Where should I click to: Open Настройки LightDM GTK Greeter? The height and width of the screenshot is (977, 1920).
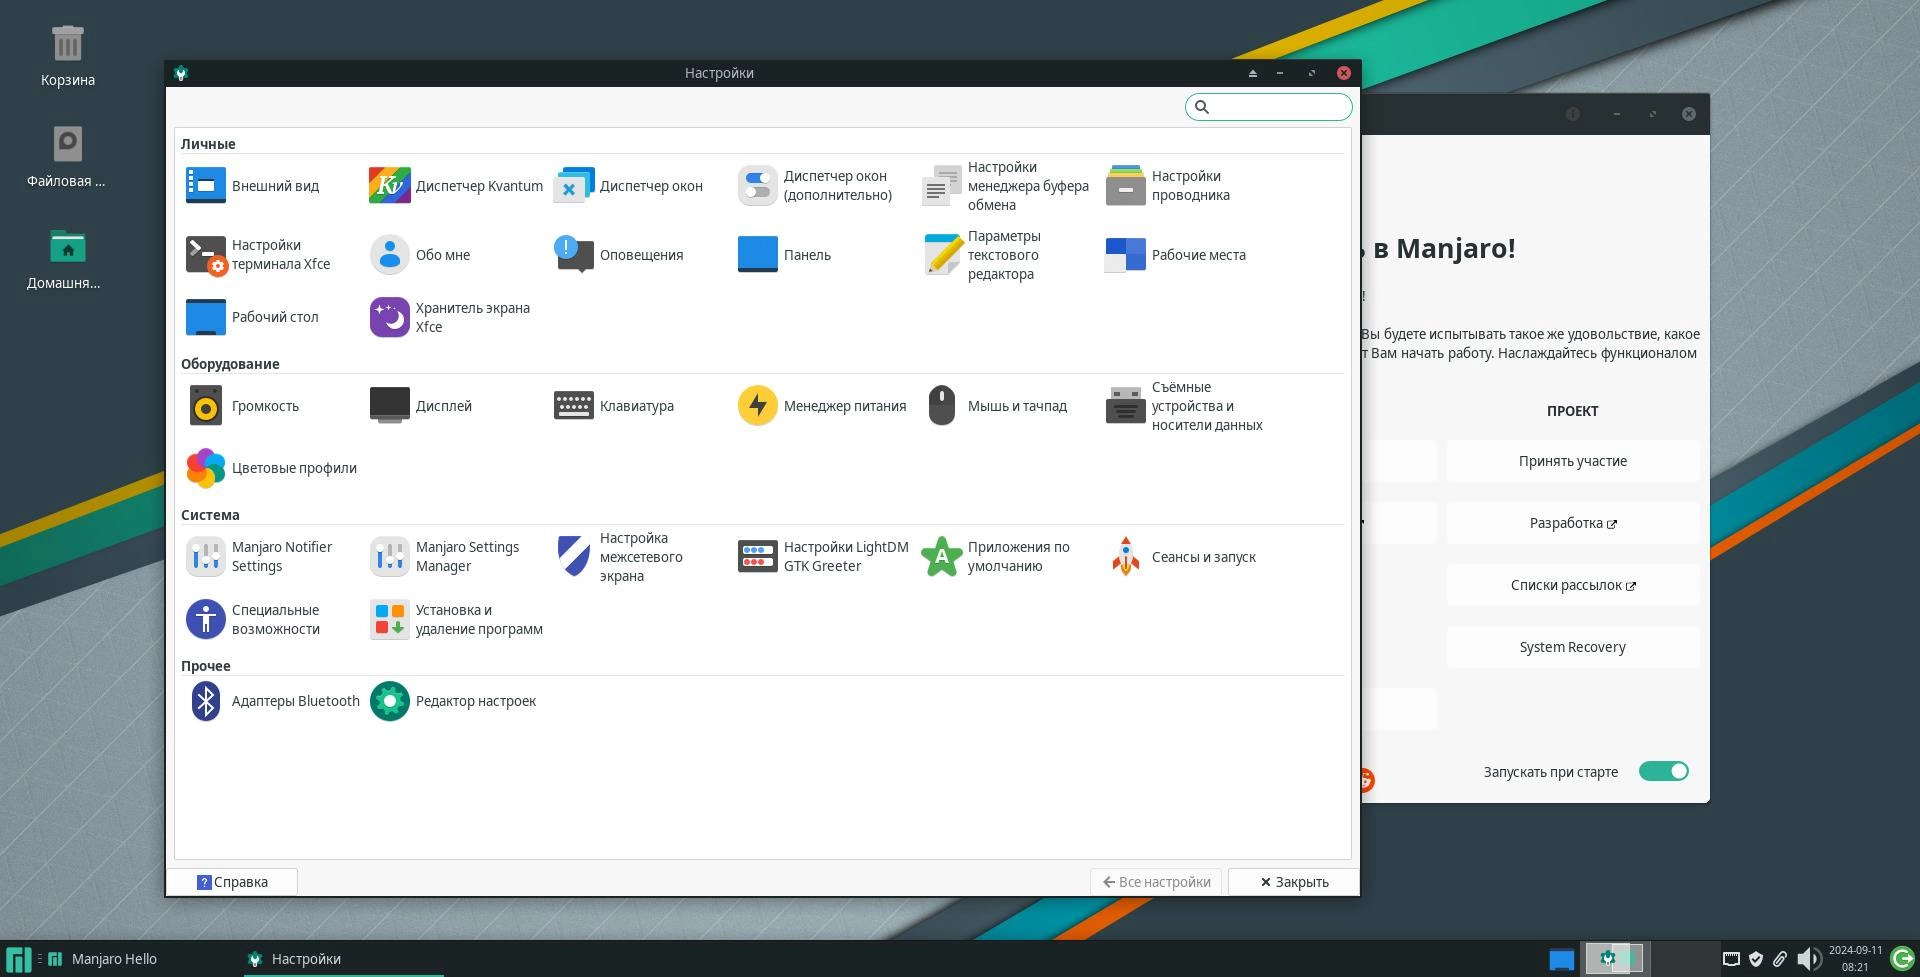click(x=823, y=557)
